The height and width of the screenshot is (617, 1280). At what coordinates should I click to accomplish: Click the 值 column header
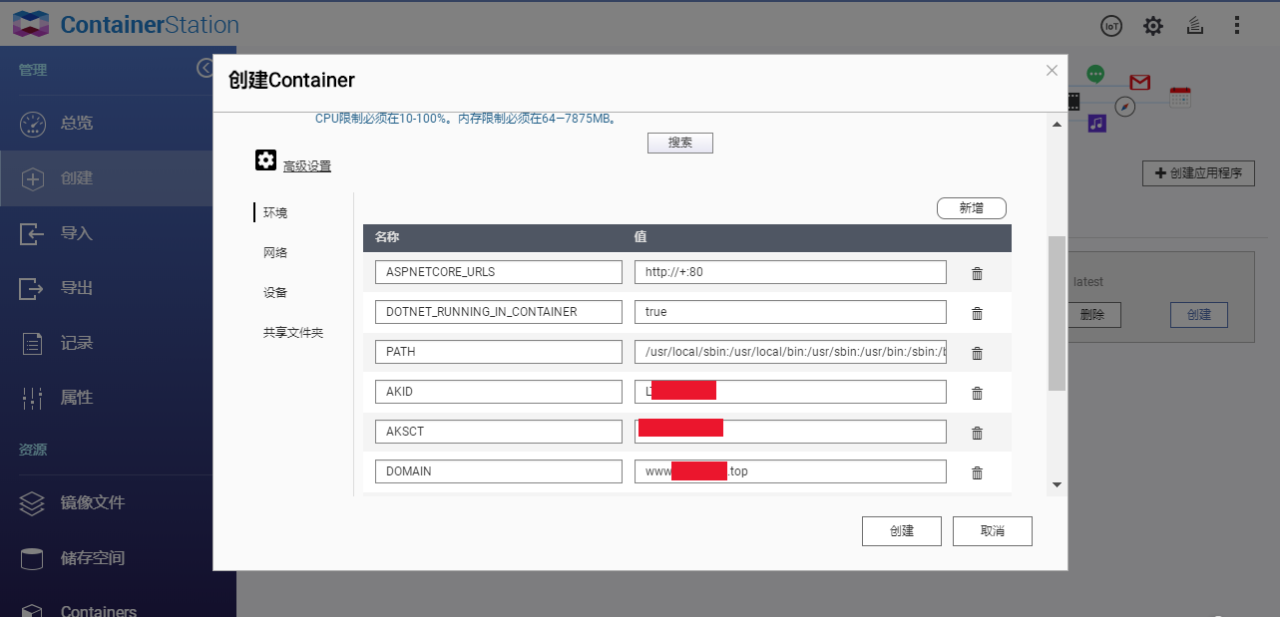point(640,238)
